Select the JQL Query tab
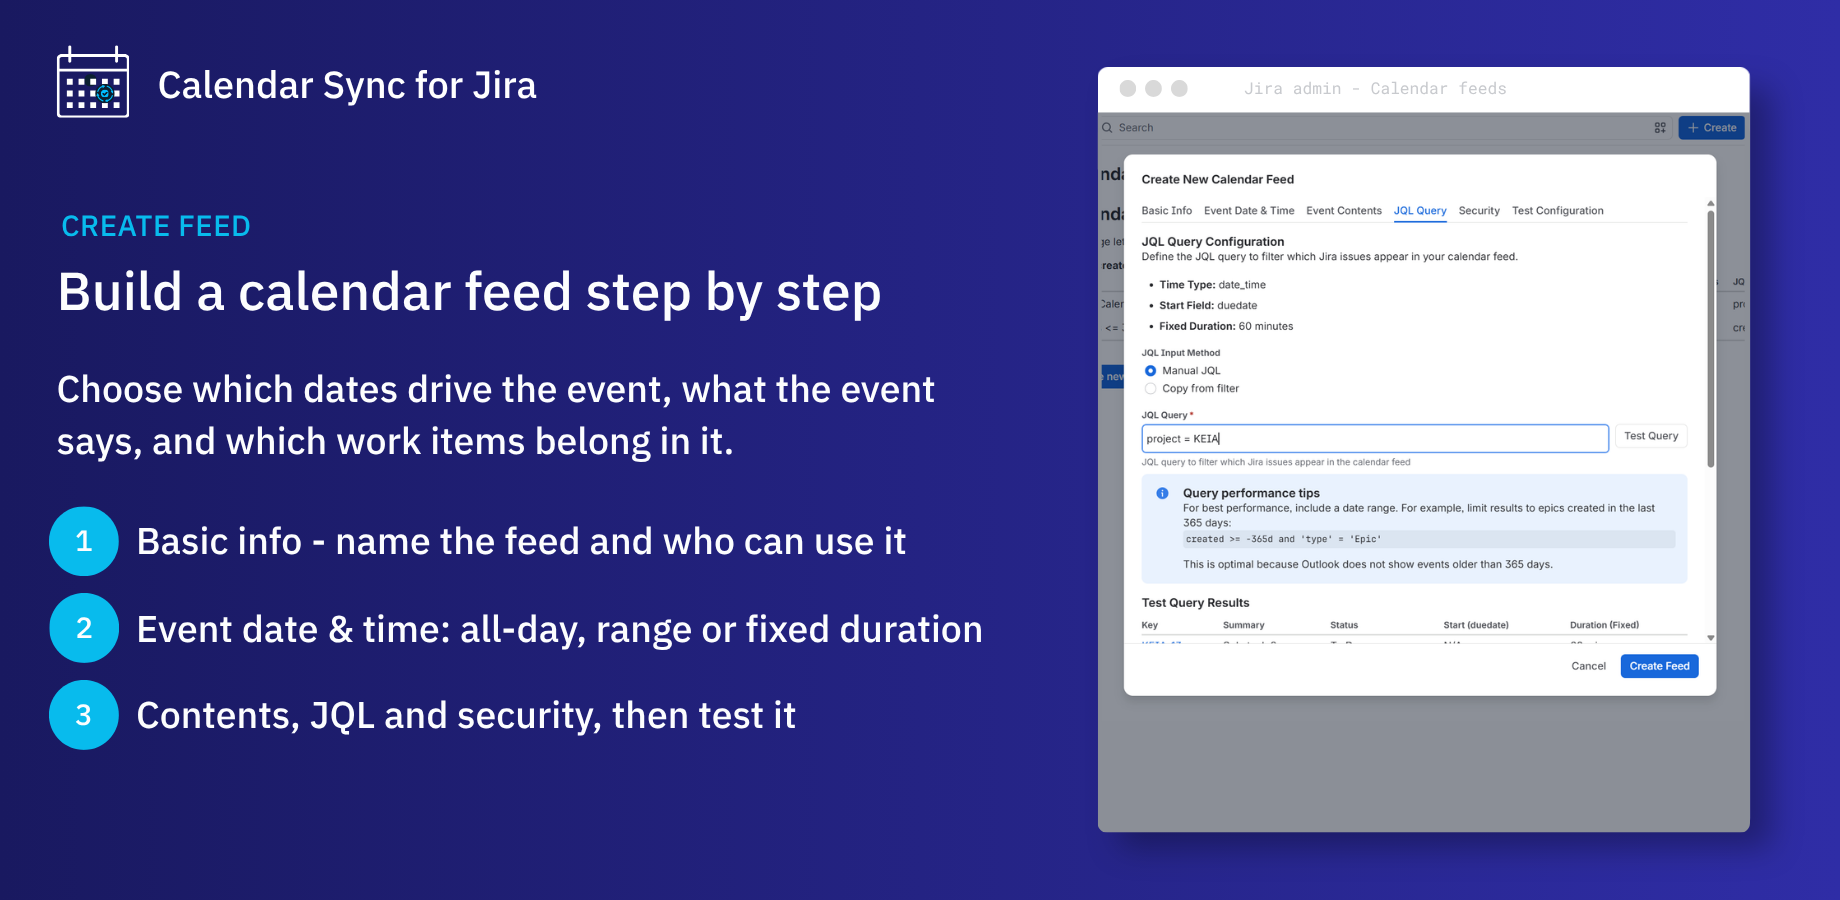 [1420, 211]
